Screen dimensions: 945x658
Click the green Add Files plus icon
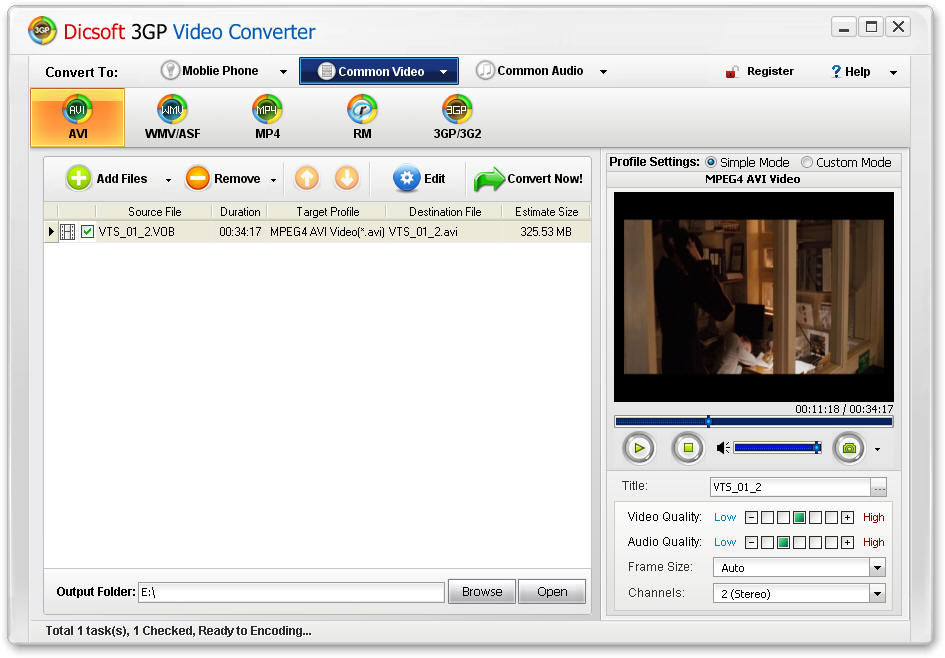78,178
